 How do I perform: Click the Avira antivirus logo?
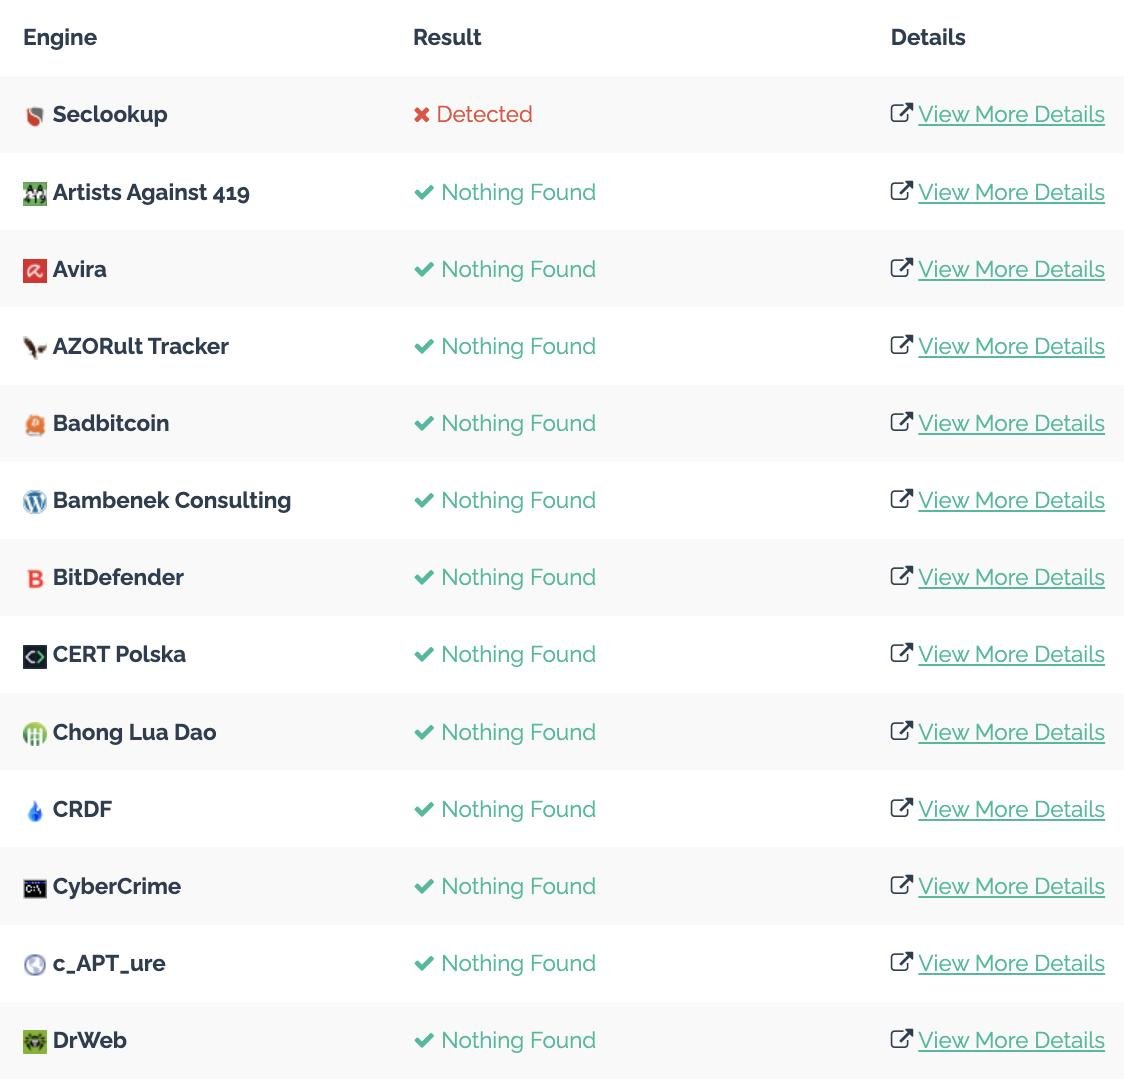35,268
